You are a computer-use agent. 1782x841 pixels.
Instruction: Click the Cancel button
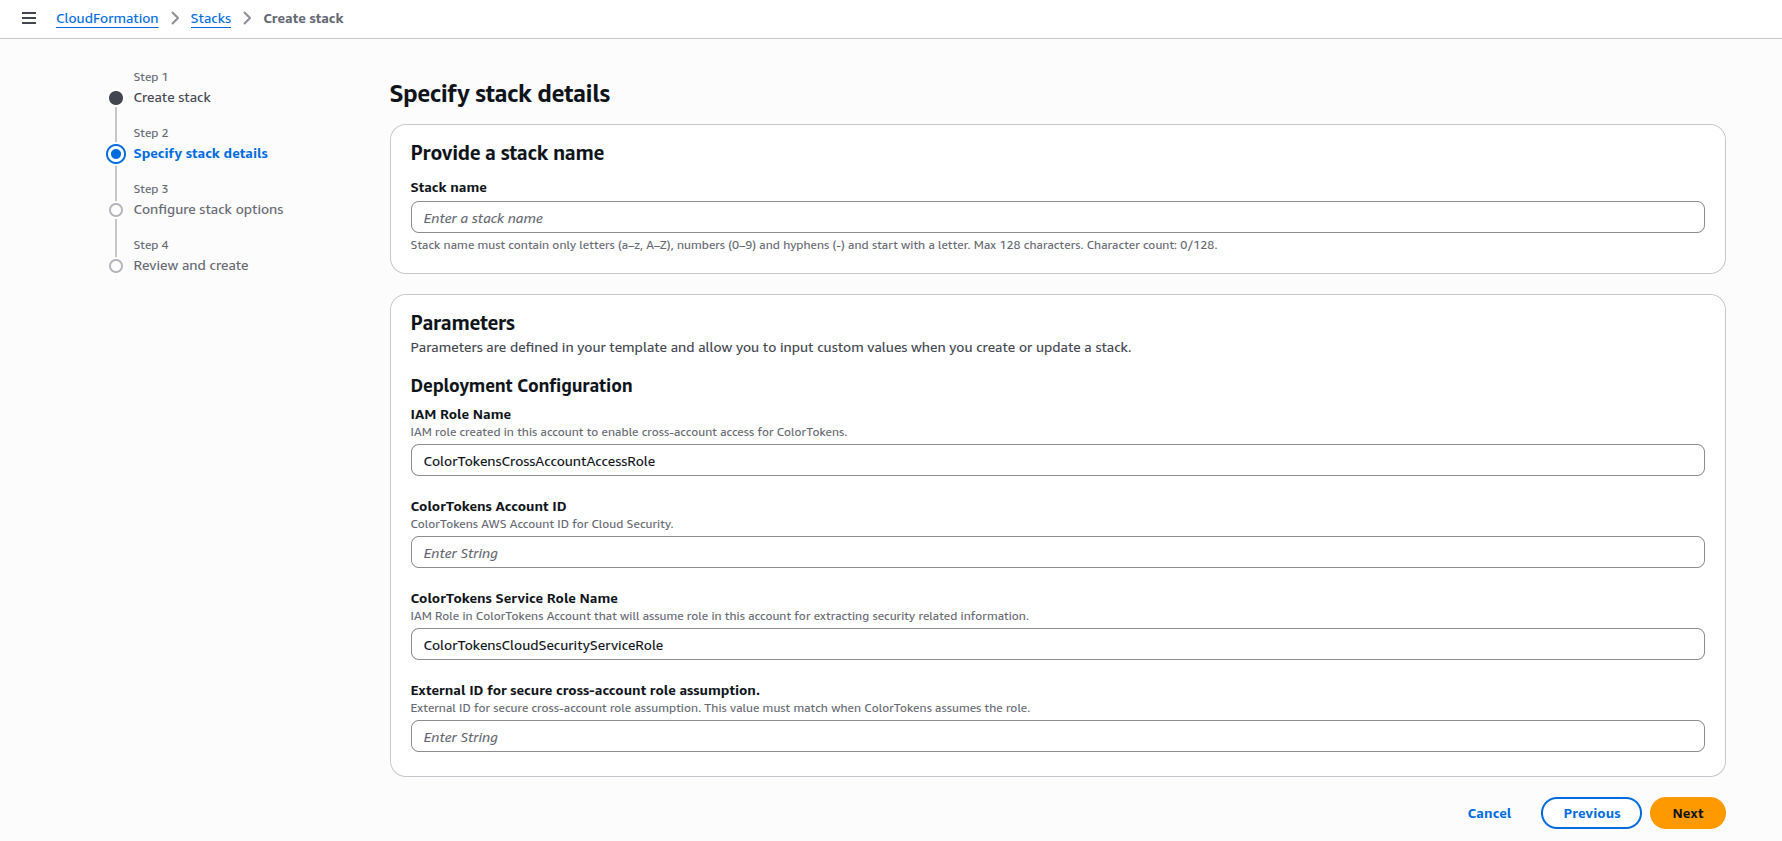click(x=1489, y=813)
